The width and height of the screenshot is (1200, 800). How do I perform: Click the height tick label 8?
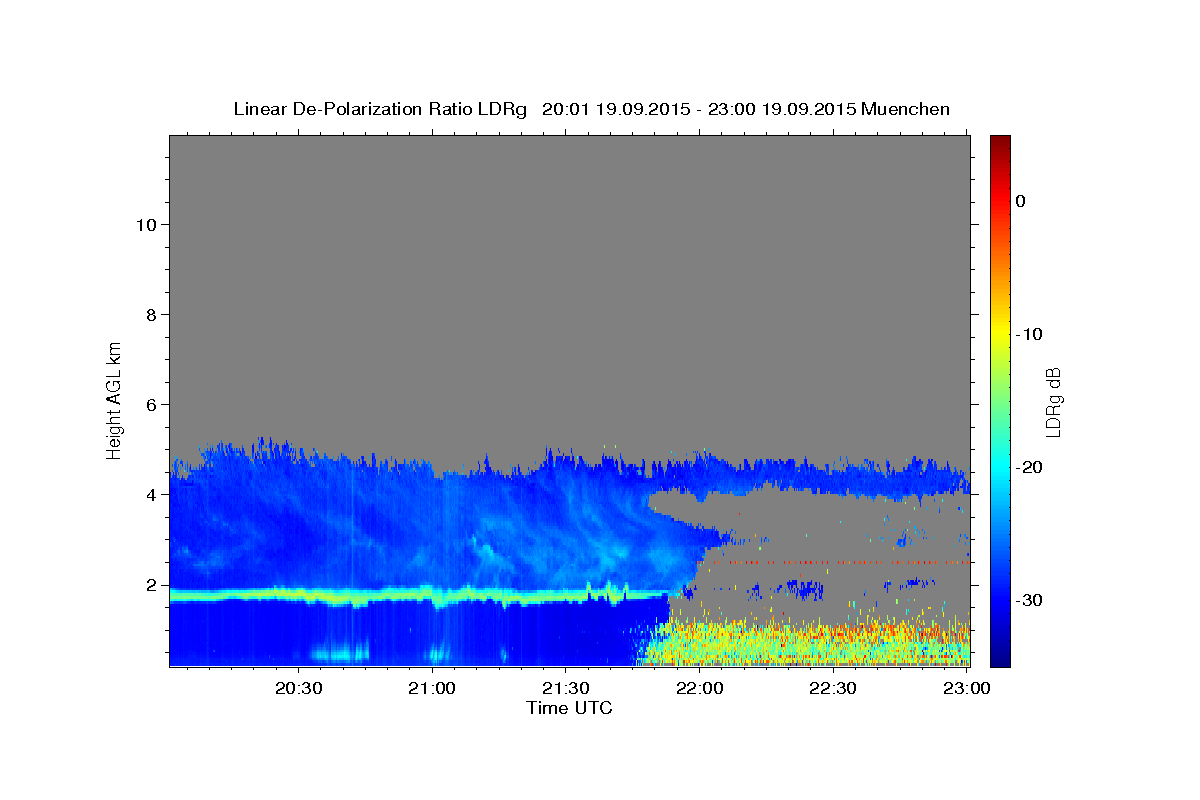149,314
